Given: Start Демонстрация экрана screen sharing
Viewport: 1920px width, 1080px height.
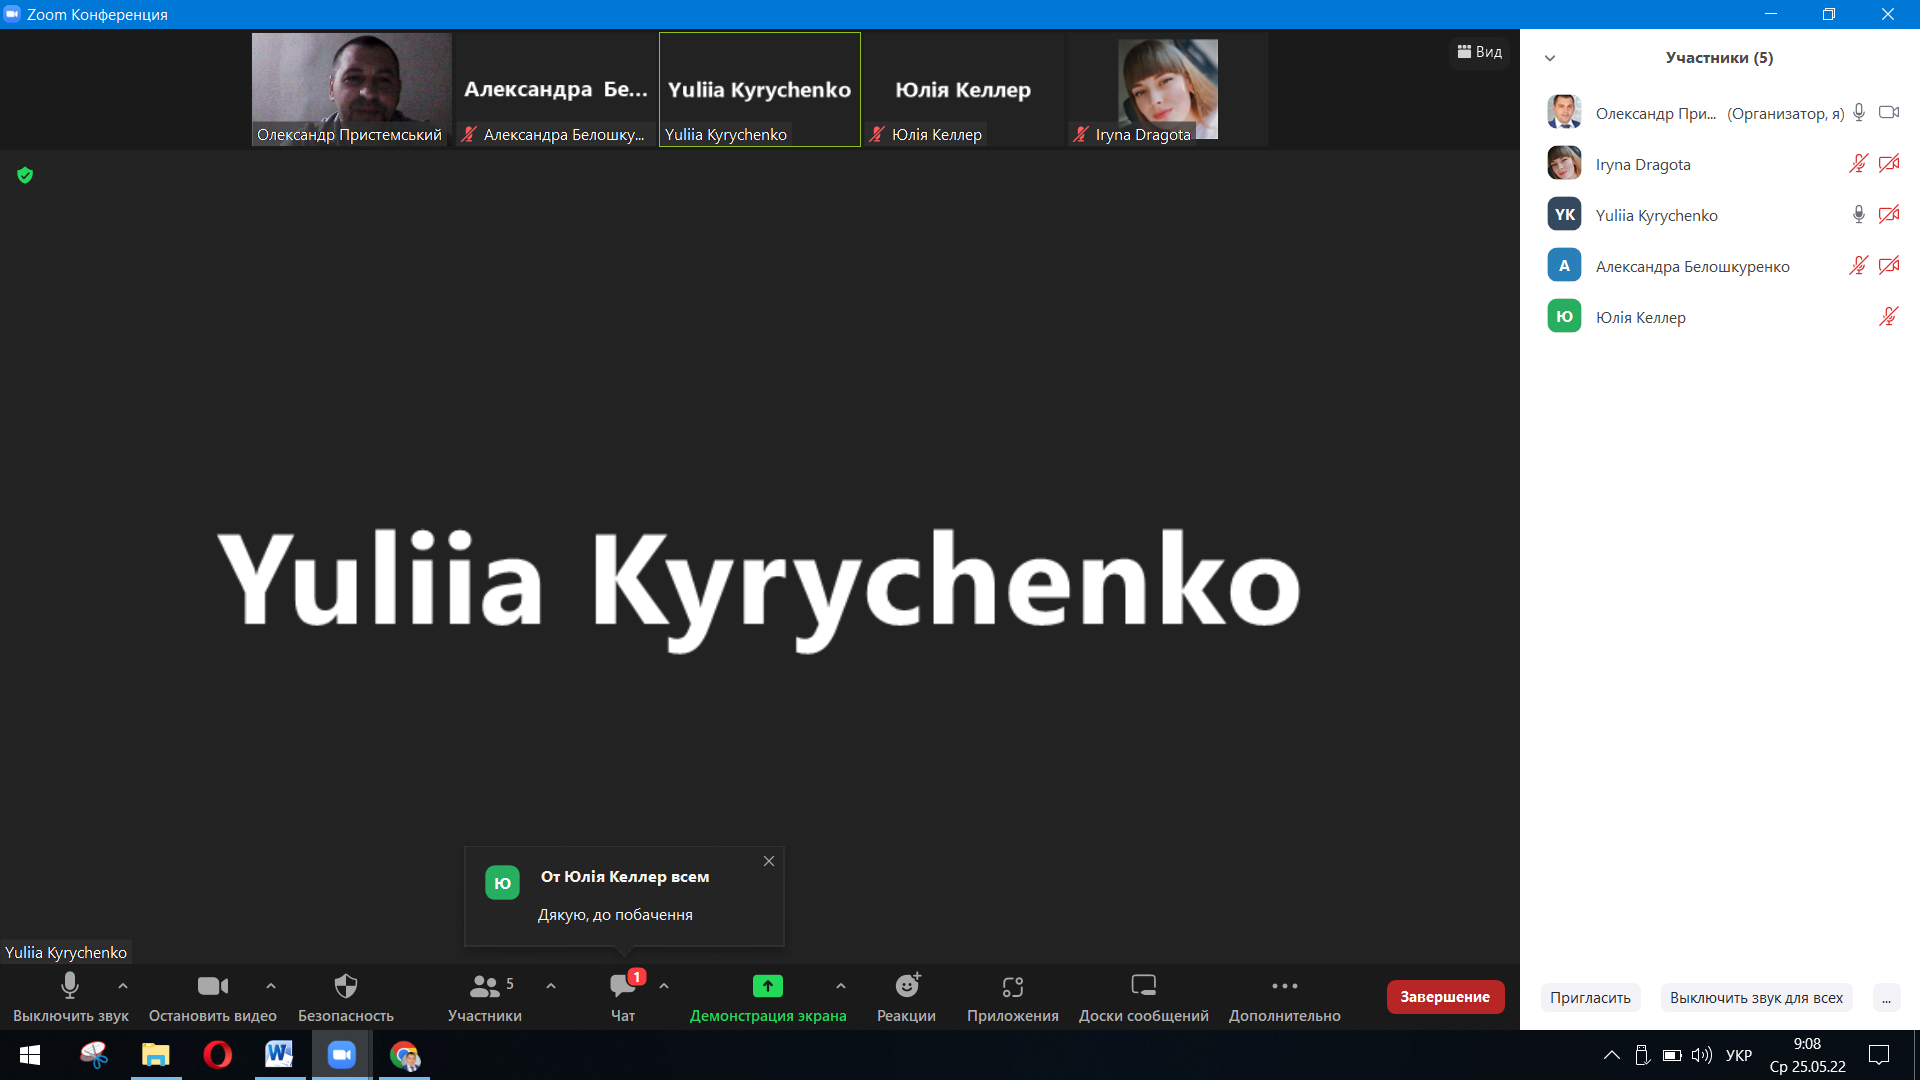Looking at the screenshot, I should 768,997.
